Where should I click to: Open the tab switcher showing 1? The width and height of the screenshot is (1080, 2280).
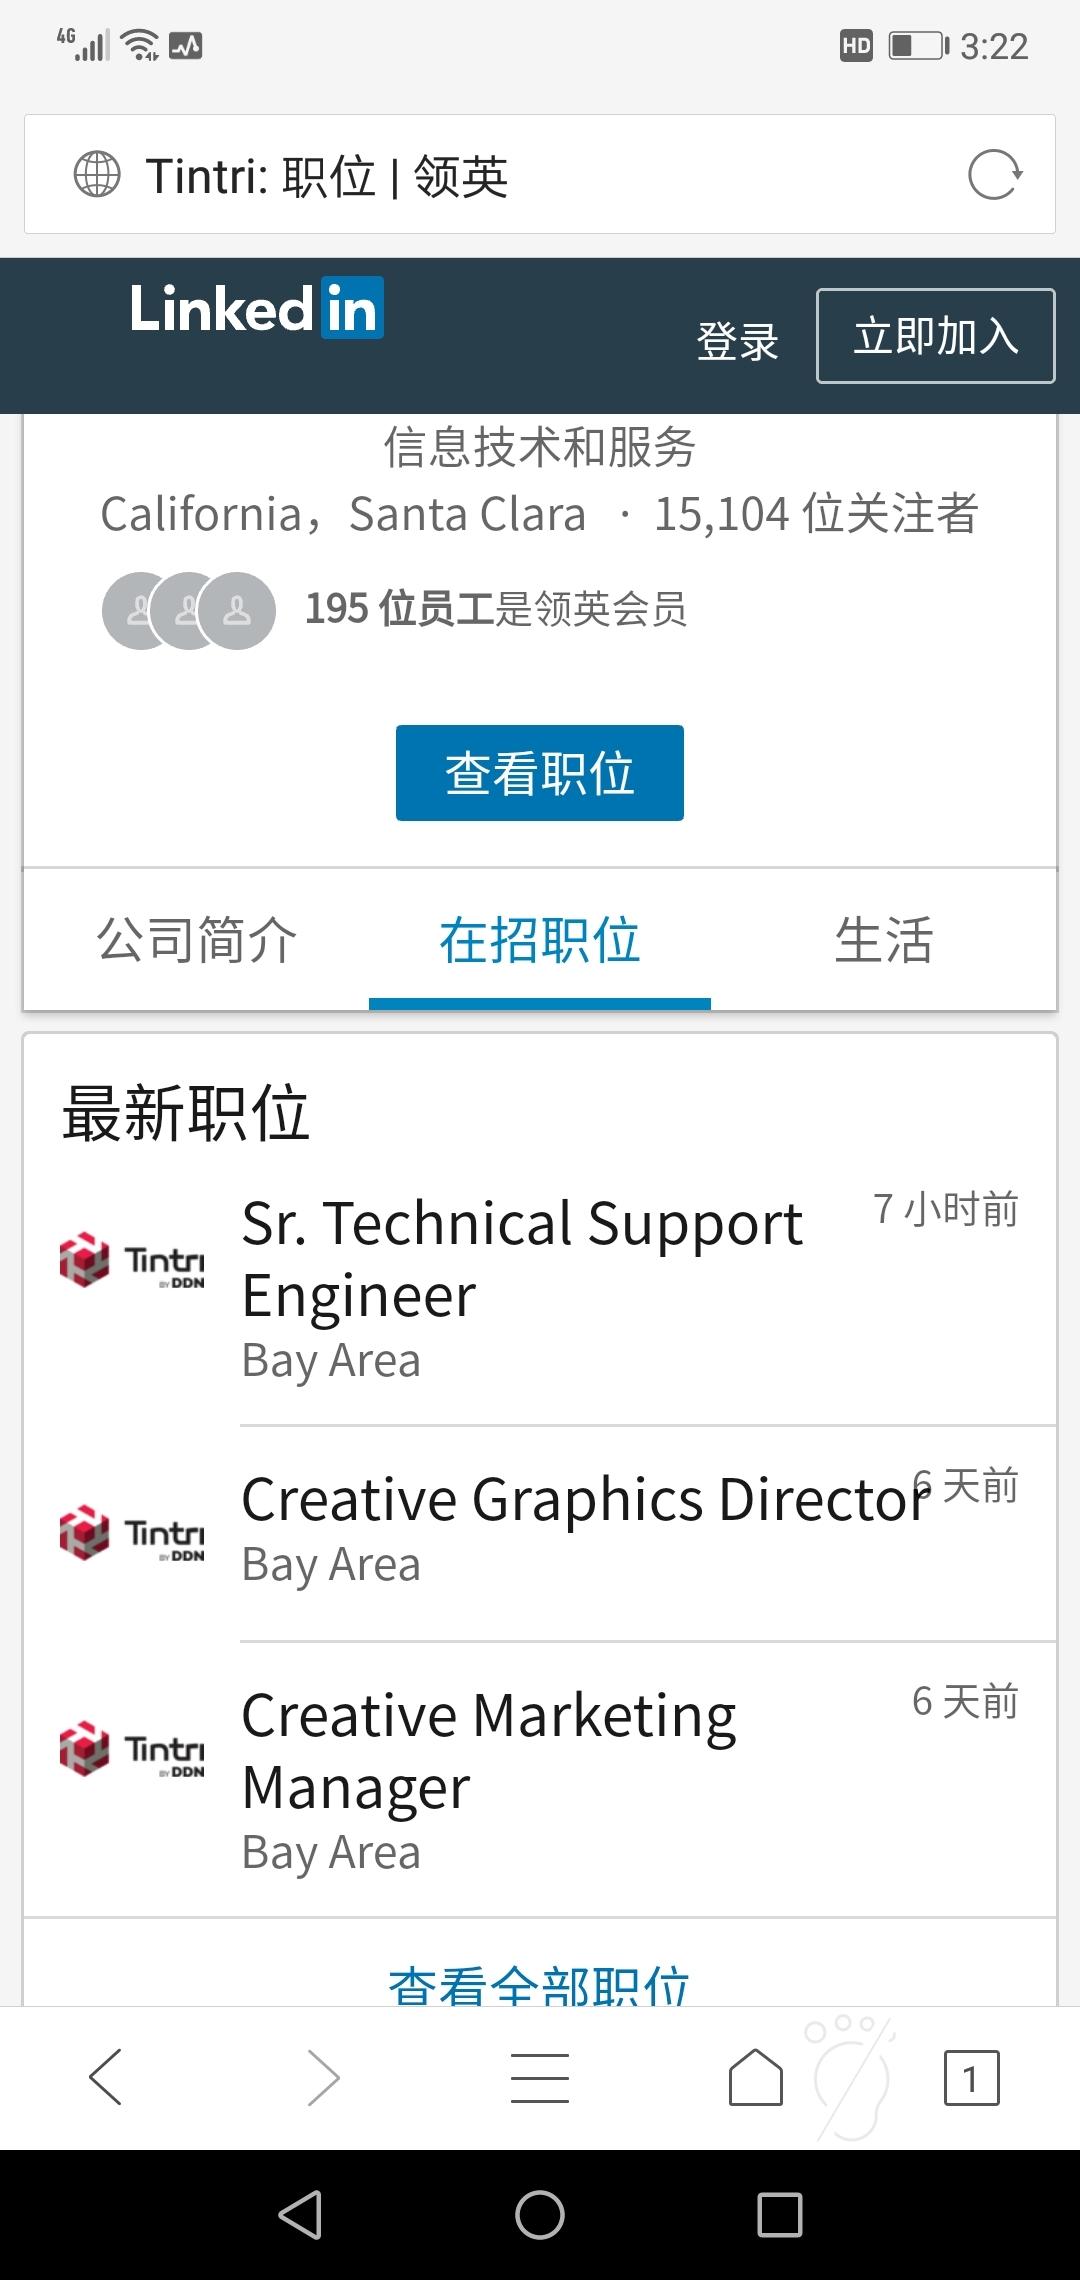pos(972,2077)
